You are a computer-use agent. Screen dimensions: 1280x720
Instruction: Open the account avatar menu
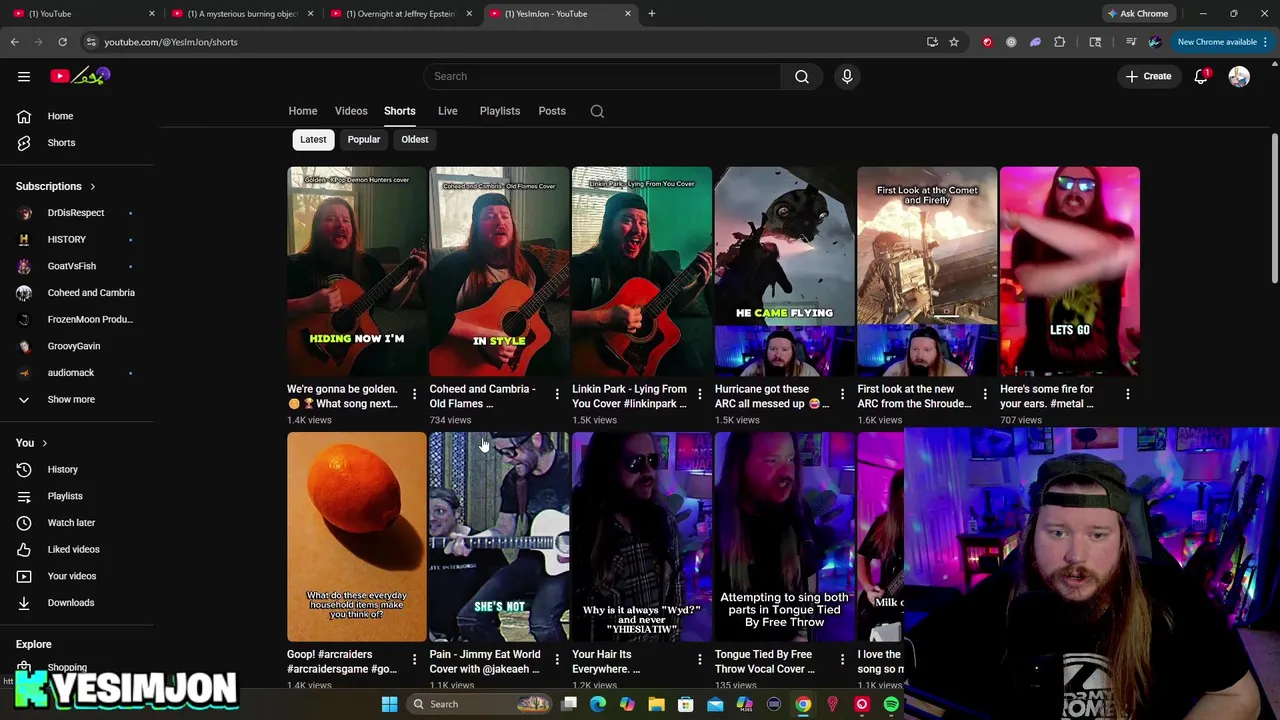pos(1239,76)
